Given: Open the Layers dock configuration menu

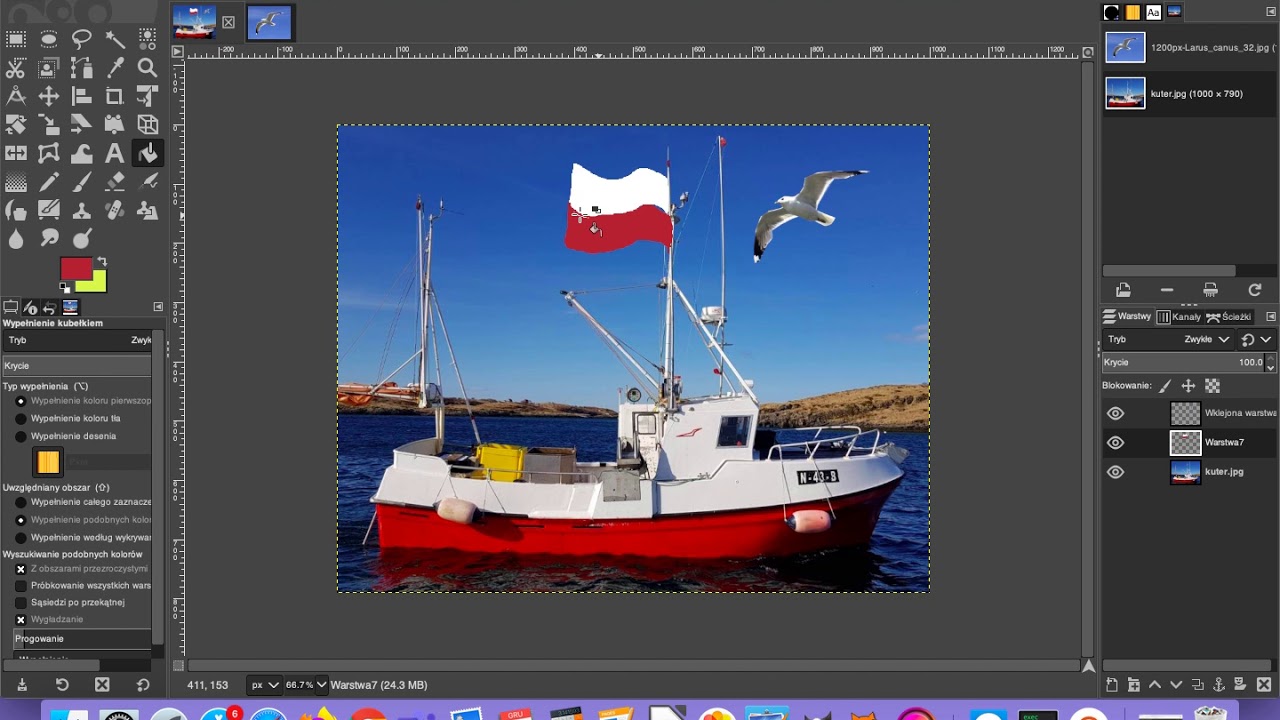Looking at the screenshot, I should pos(1271,317).
